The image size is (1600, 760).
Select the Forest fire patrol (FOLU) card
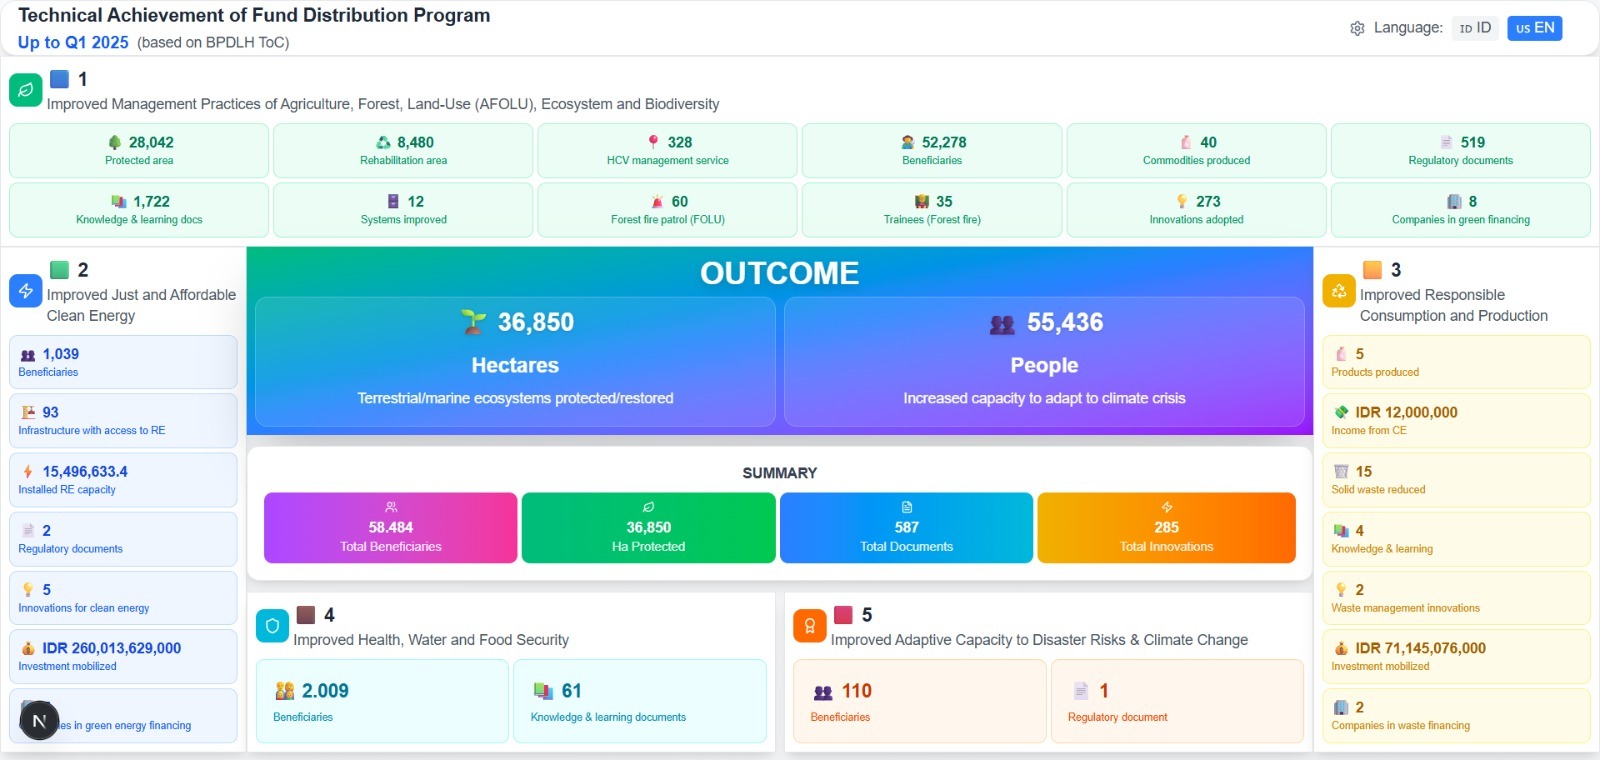(x=667, y=209)
